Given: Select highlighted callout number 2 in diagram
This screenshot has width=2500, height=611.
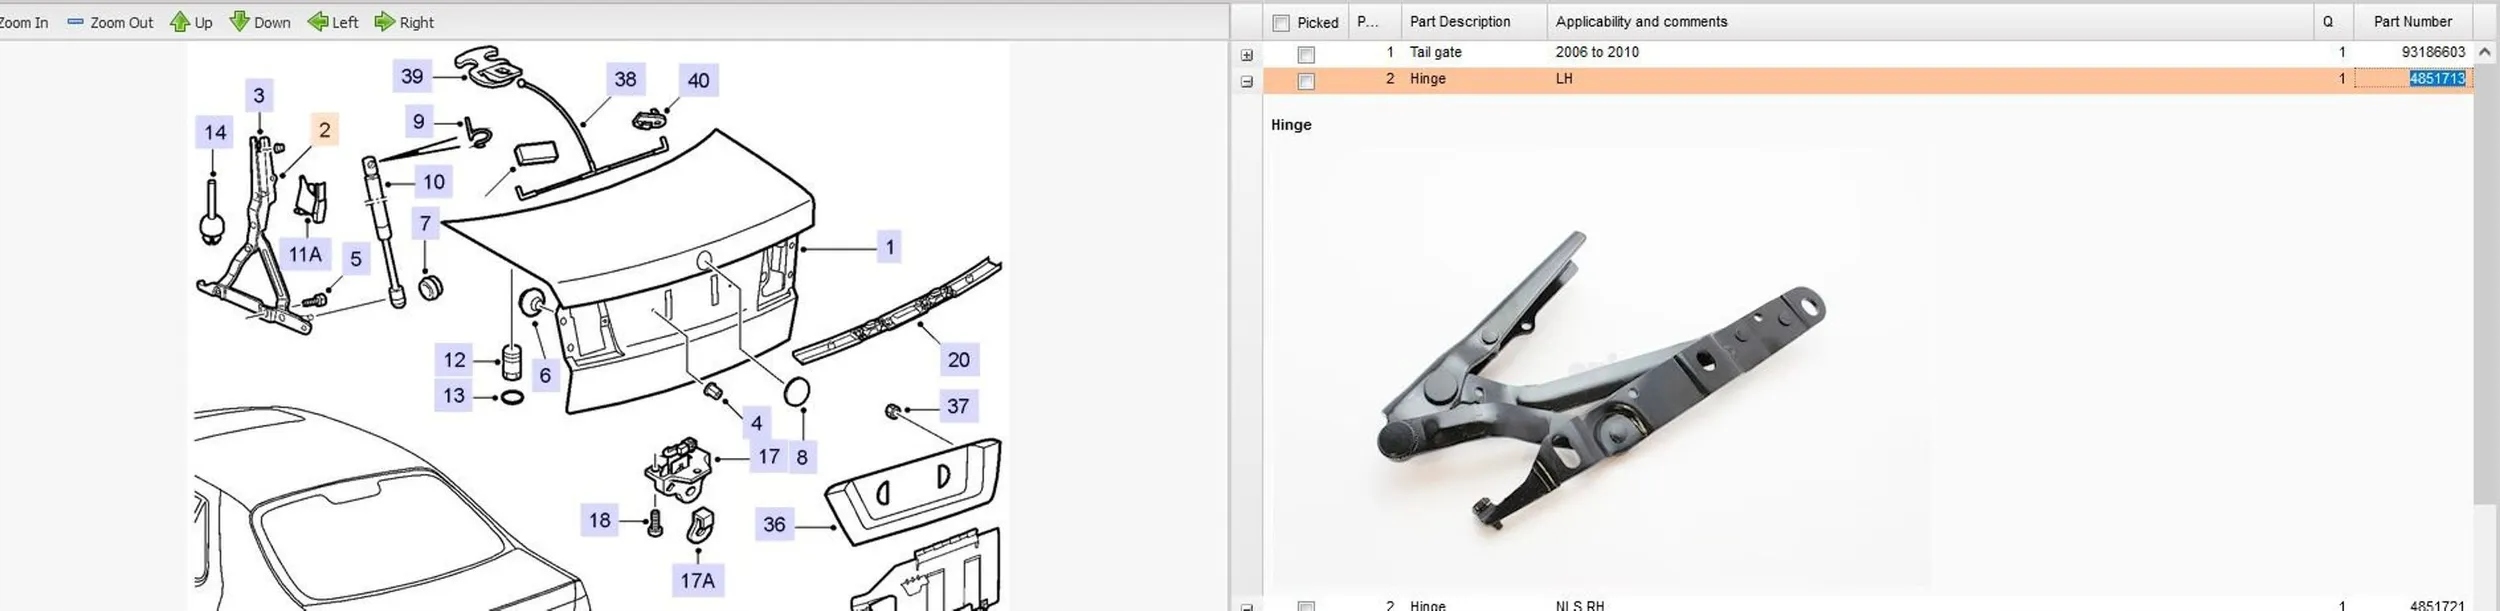Looking at the screenshot, I should 324,130.
